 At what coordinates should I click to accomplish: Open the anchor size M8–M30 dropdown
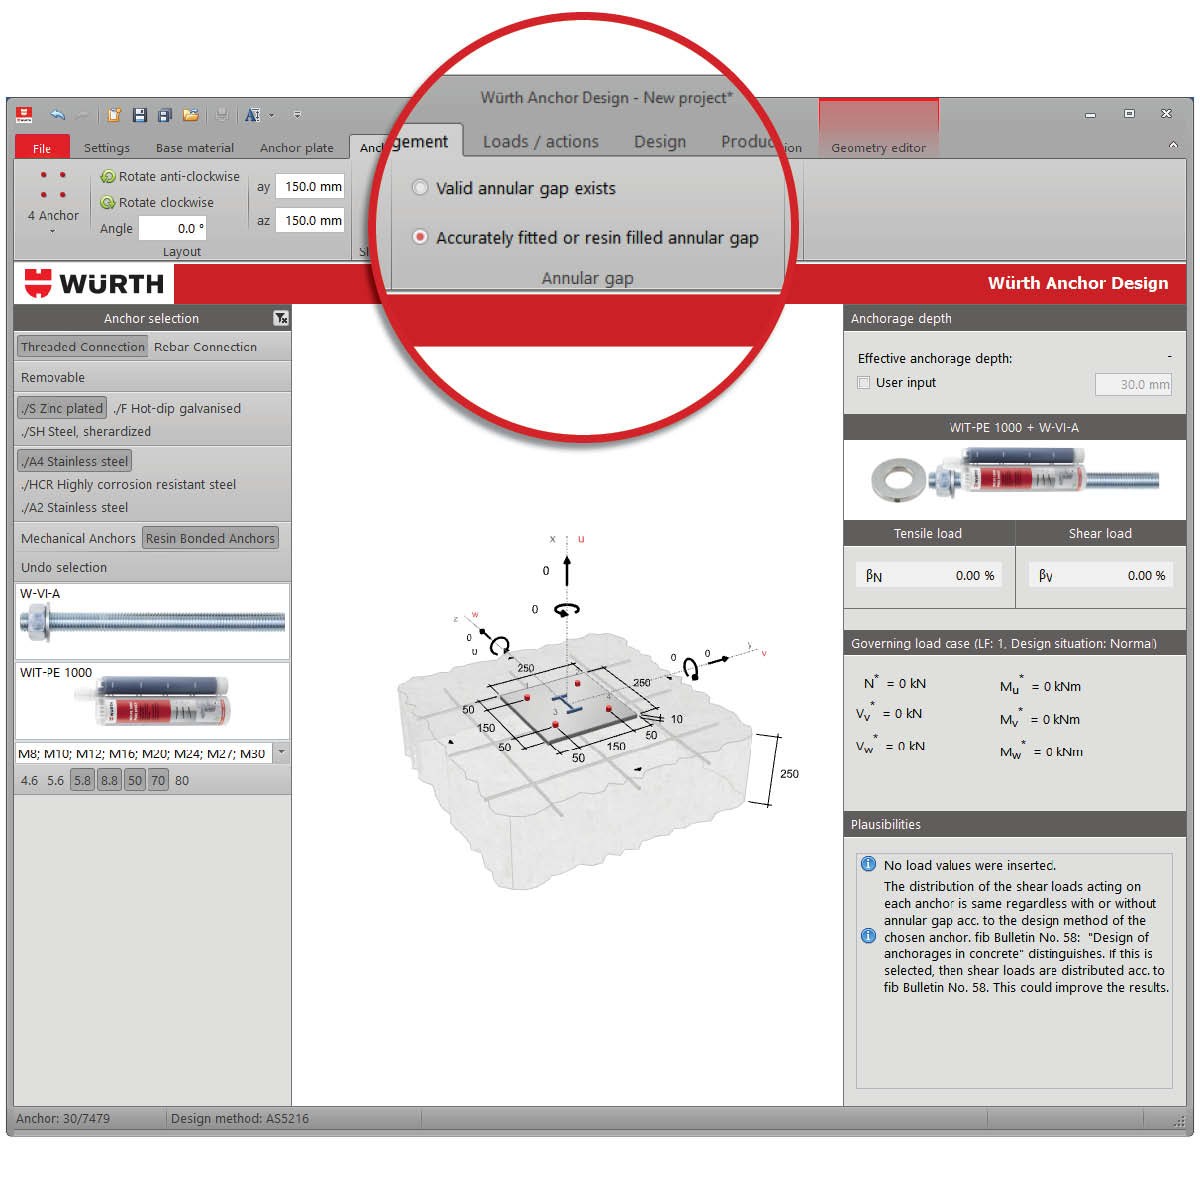click(282, 753)
